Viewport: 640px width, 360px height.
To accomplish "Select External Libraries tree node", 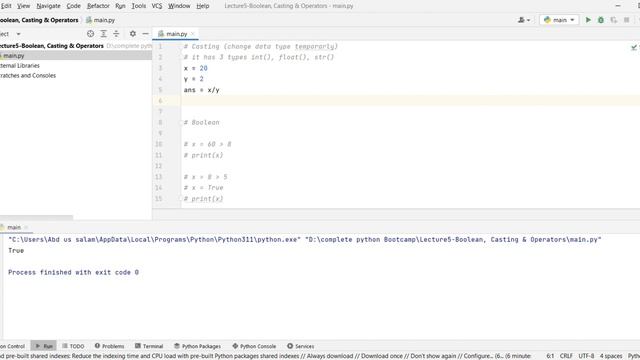I will [x=20, y=66].
